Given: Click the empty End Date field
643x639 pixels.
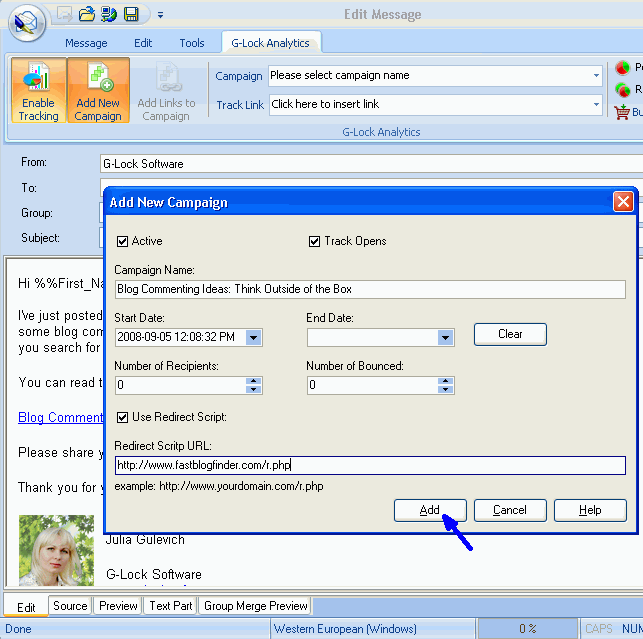Looking at the screenshot, I should click(372, 338).
